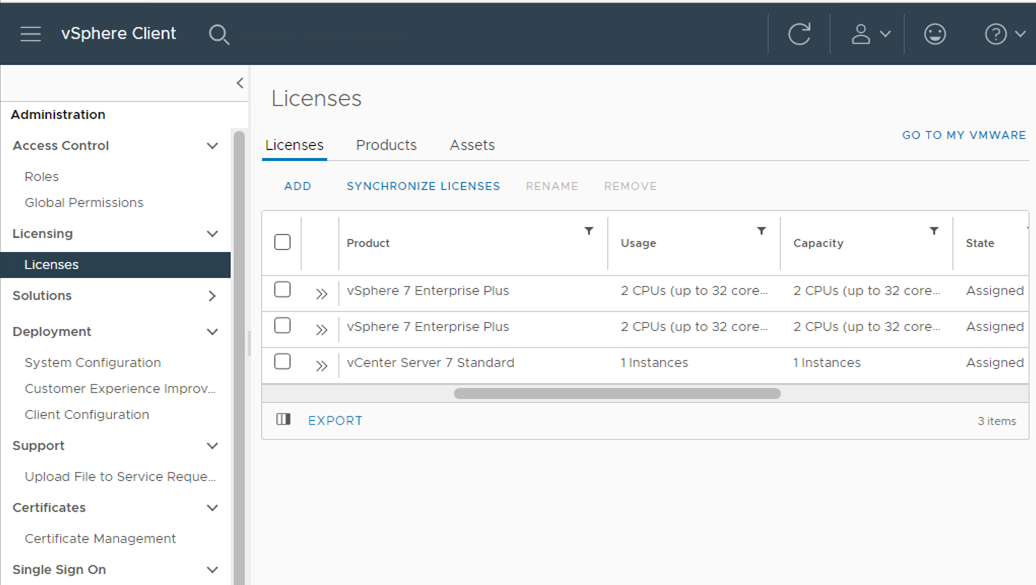The image size is (1036, 585).
Task: Open the user account dropdown
Action: [x=869, y=34]
